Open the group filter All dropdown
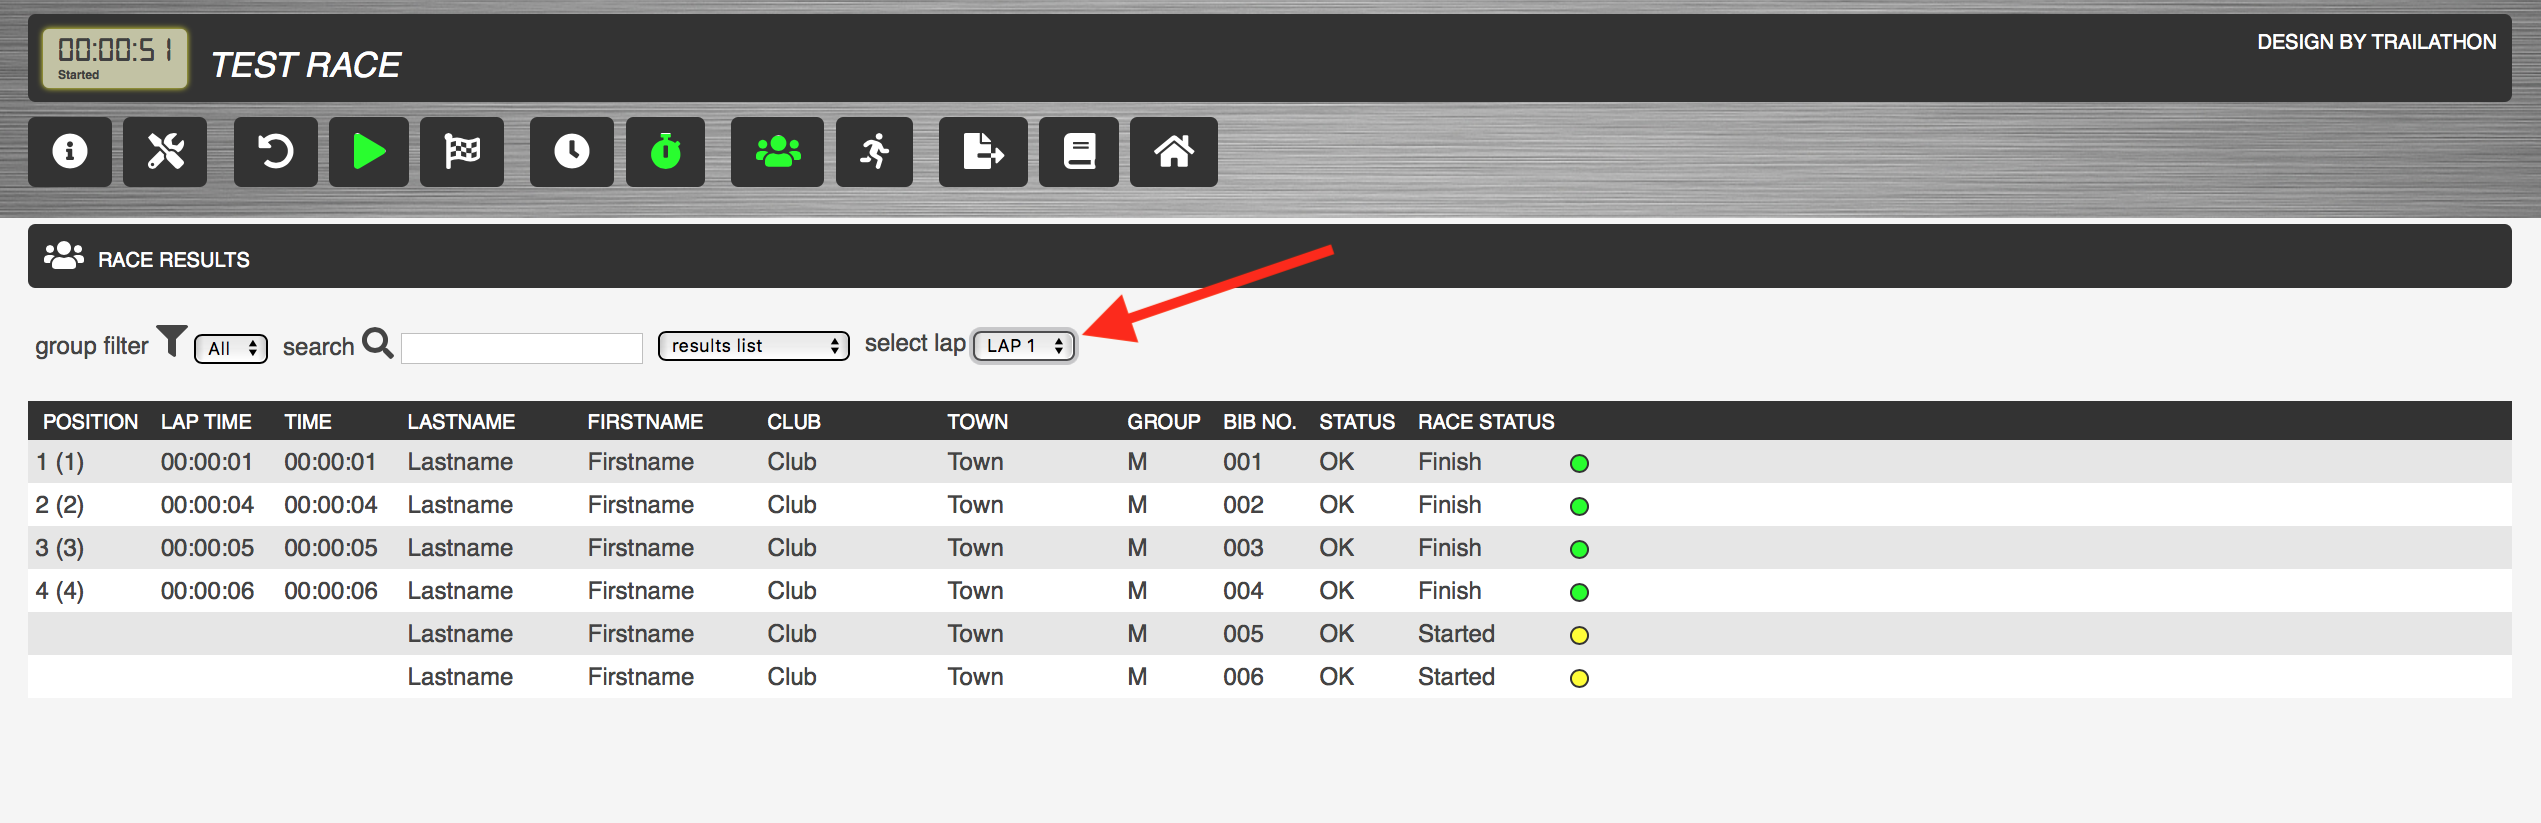The height and width of the screenshot is (823, 2541). coord(231,348)
